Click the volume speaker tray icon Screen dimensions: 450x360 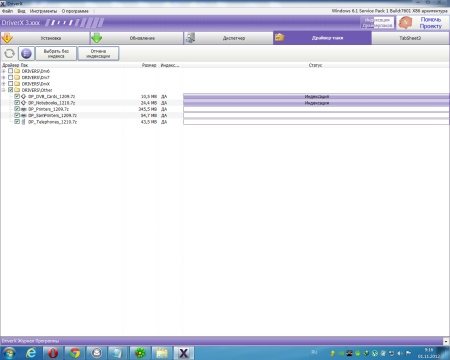[399, 353]
